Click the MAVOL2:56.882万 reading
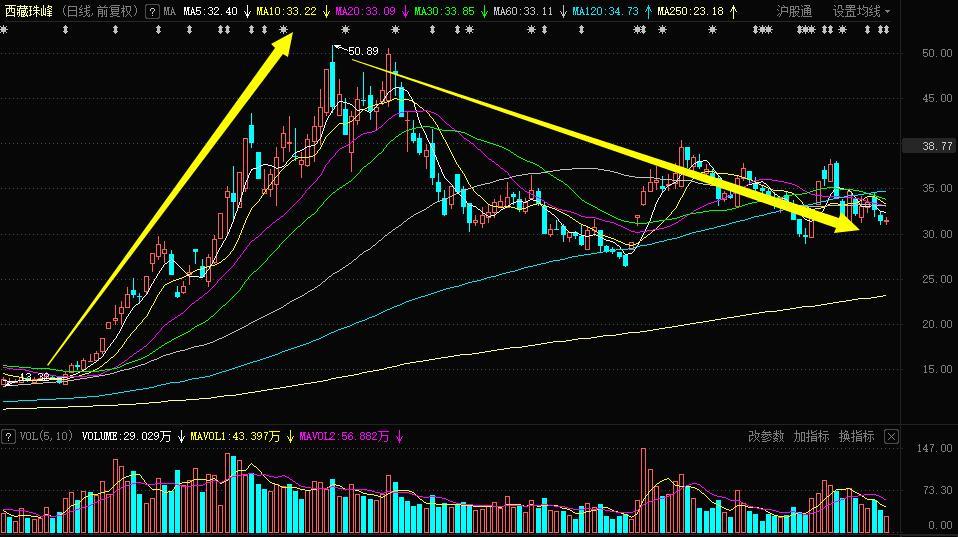The height and width of the screenshot is (537, 958). coord(344,436)
